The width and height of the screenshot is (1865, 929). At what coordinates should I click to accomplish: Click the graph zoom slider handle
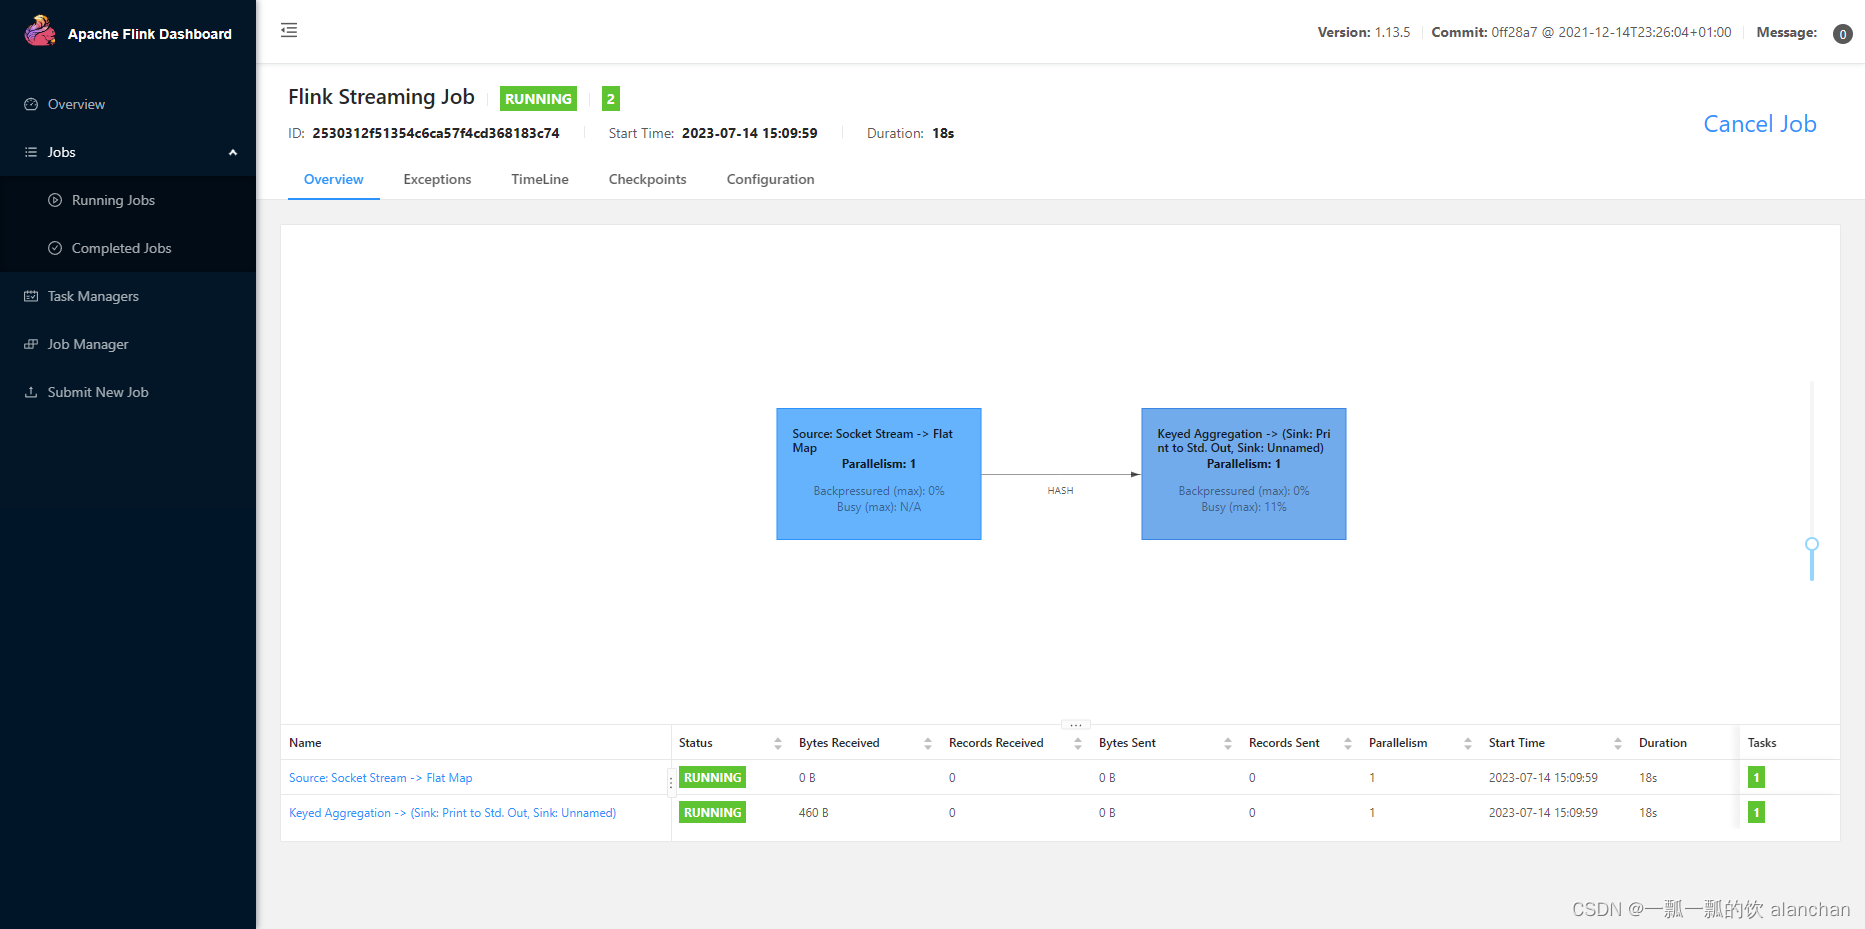[x=1811, y=545]
